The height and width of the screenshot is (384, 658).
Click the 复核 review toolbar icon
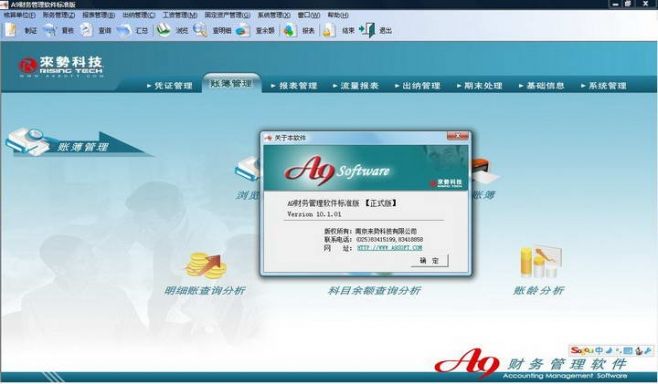tap(50, 30)
